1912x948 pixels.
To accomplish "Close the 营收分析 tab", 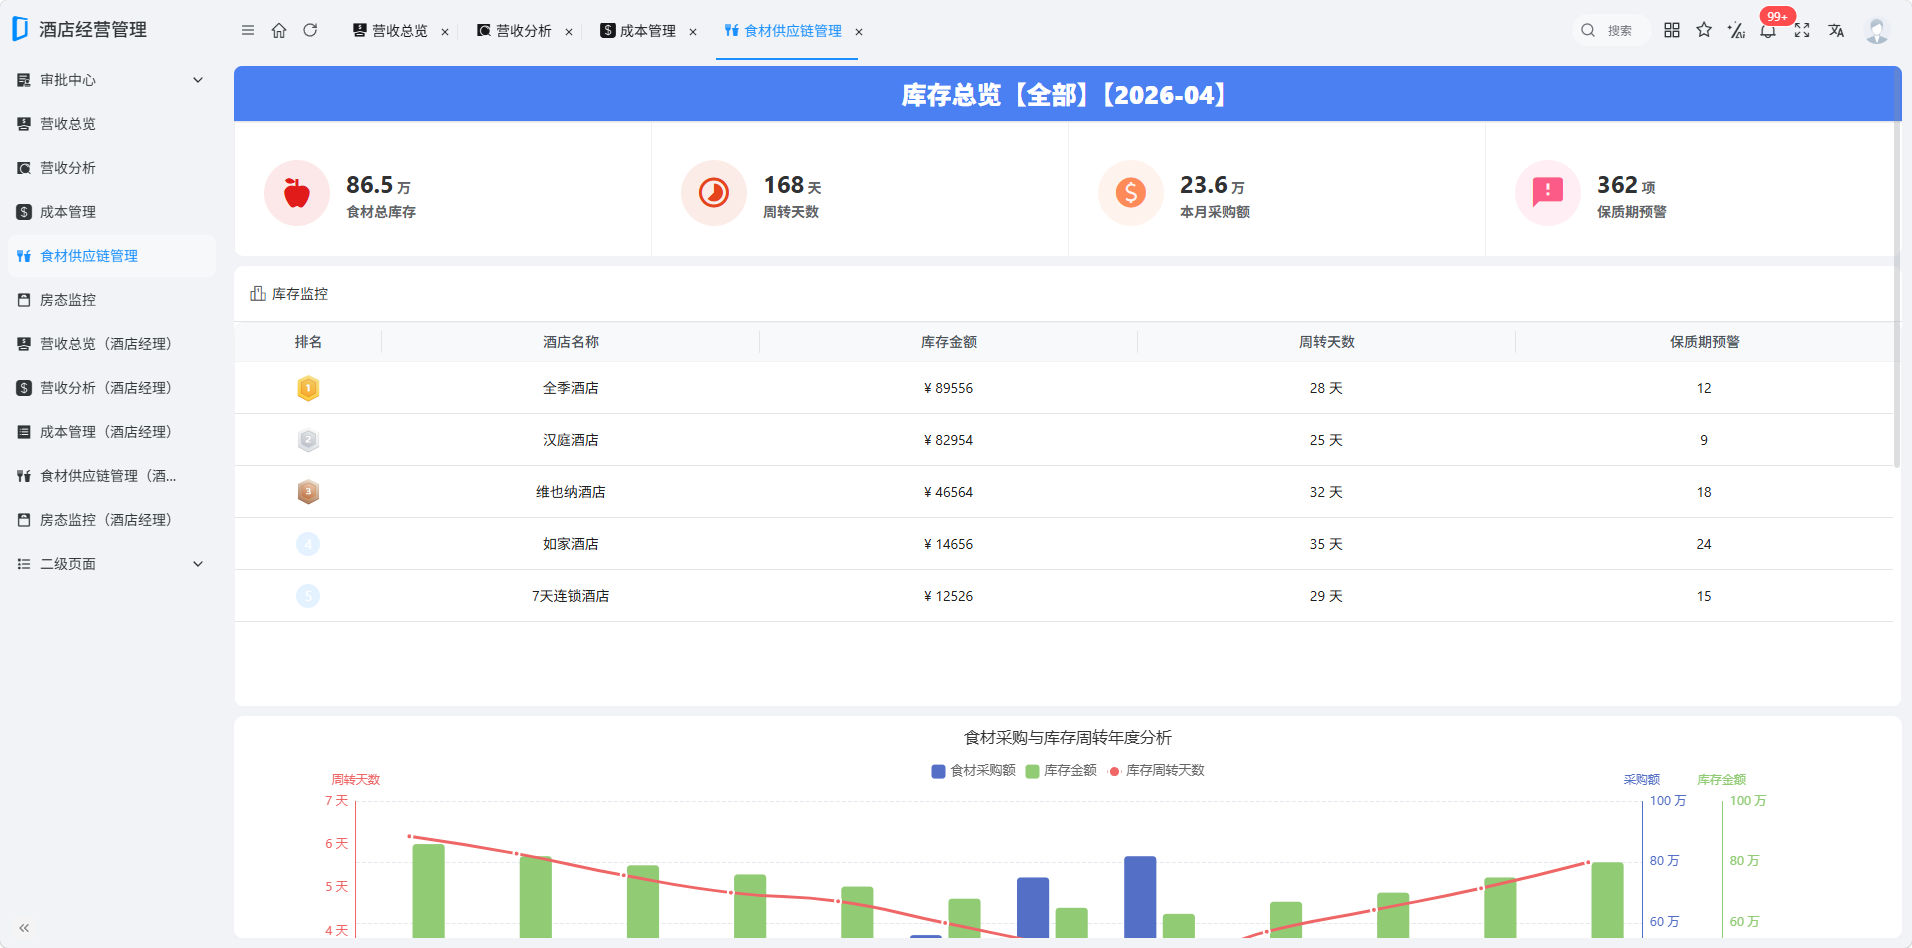I will pyautogui.click(x=569, y=32).
